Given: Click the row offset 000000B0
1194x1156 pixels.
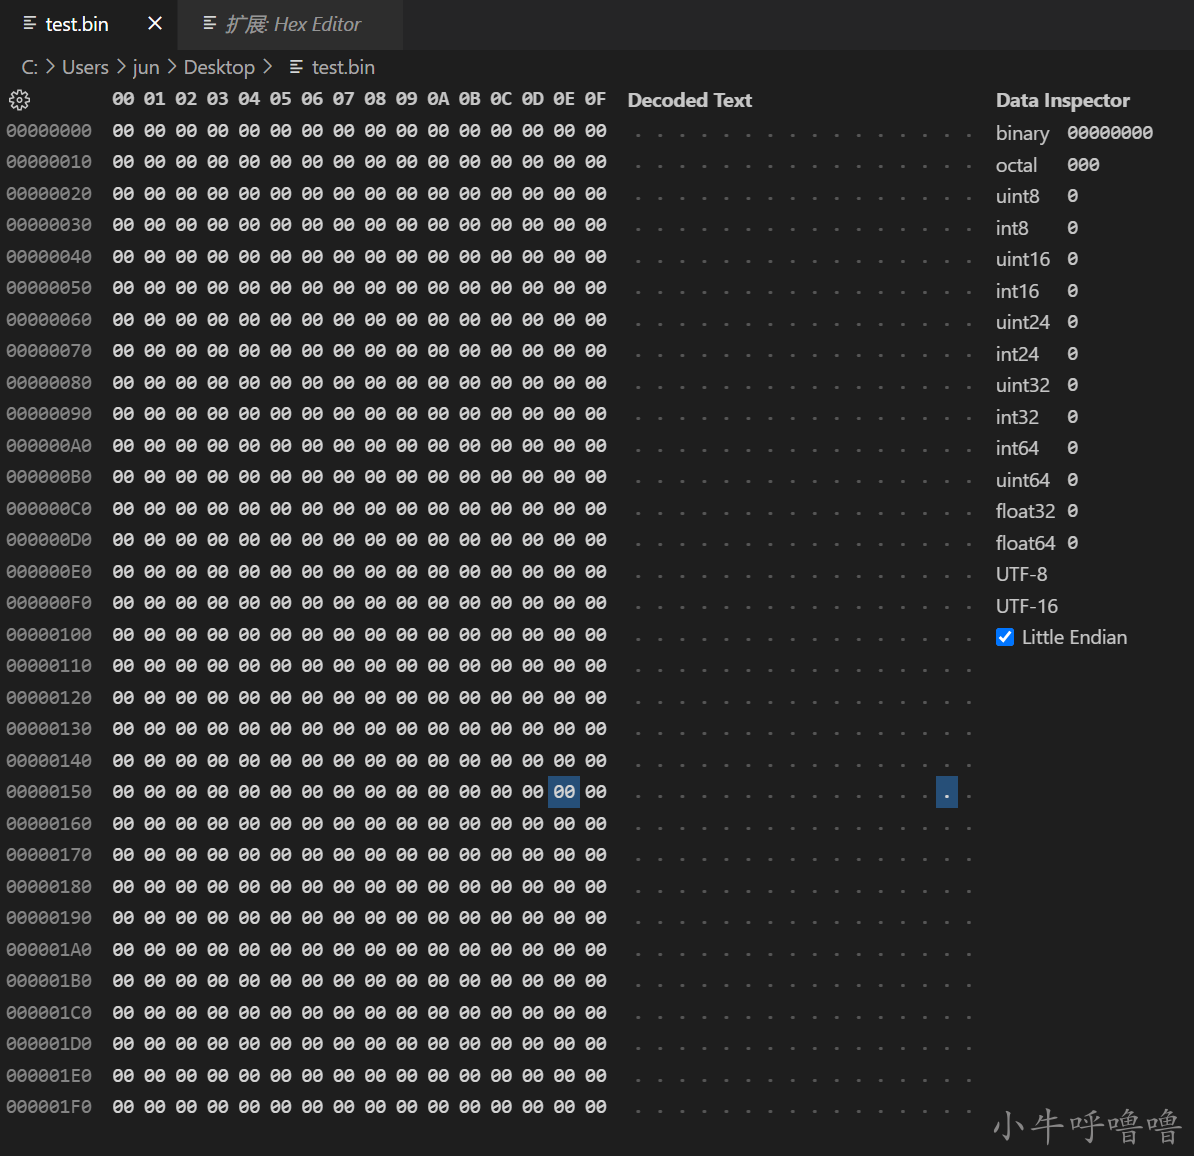Looking at the screenshot, I should 49,477.
